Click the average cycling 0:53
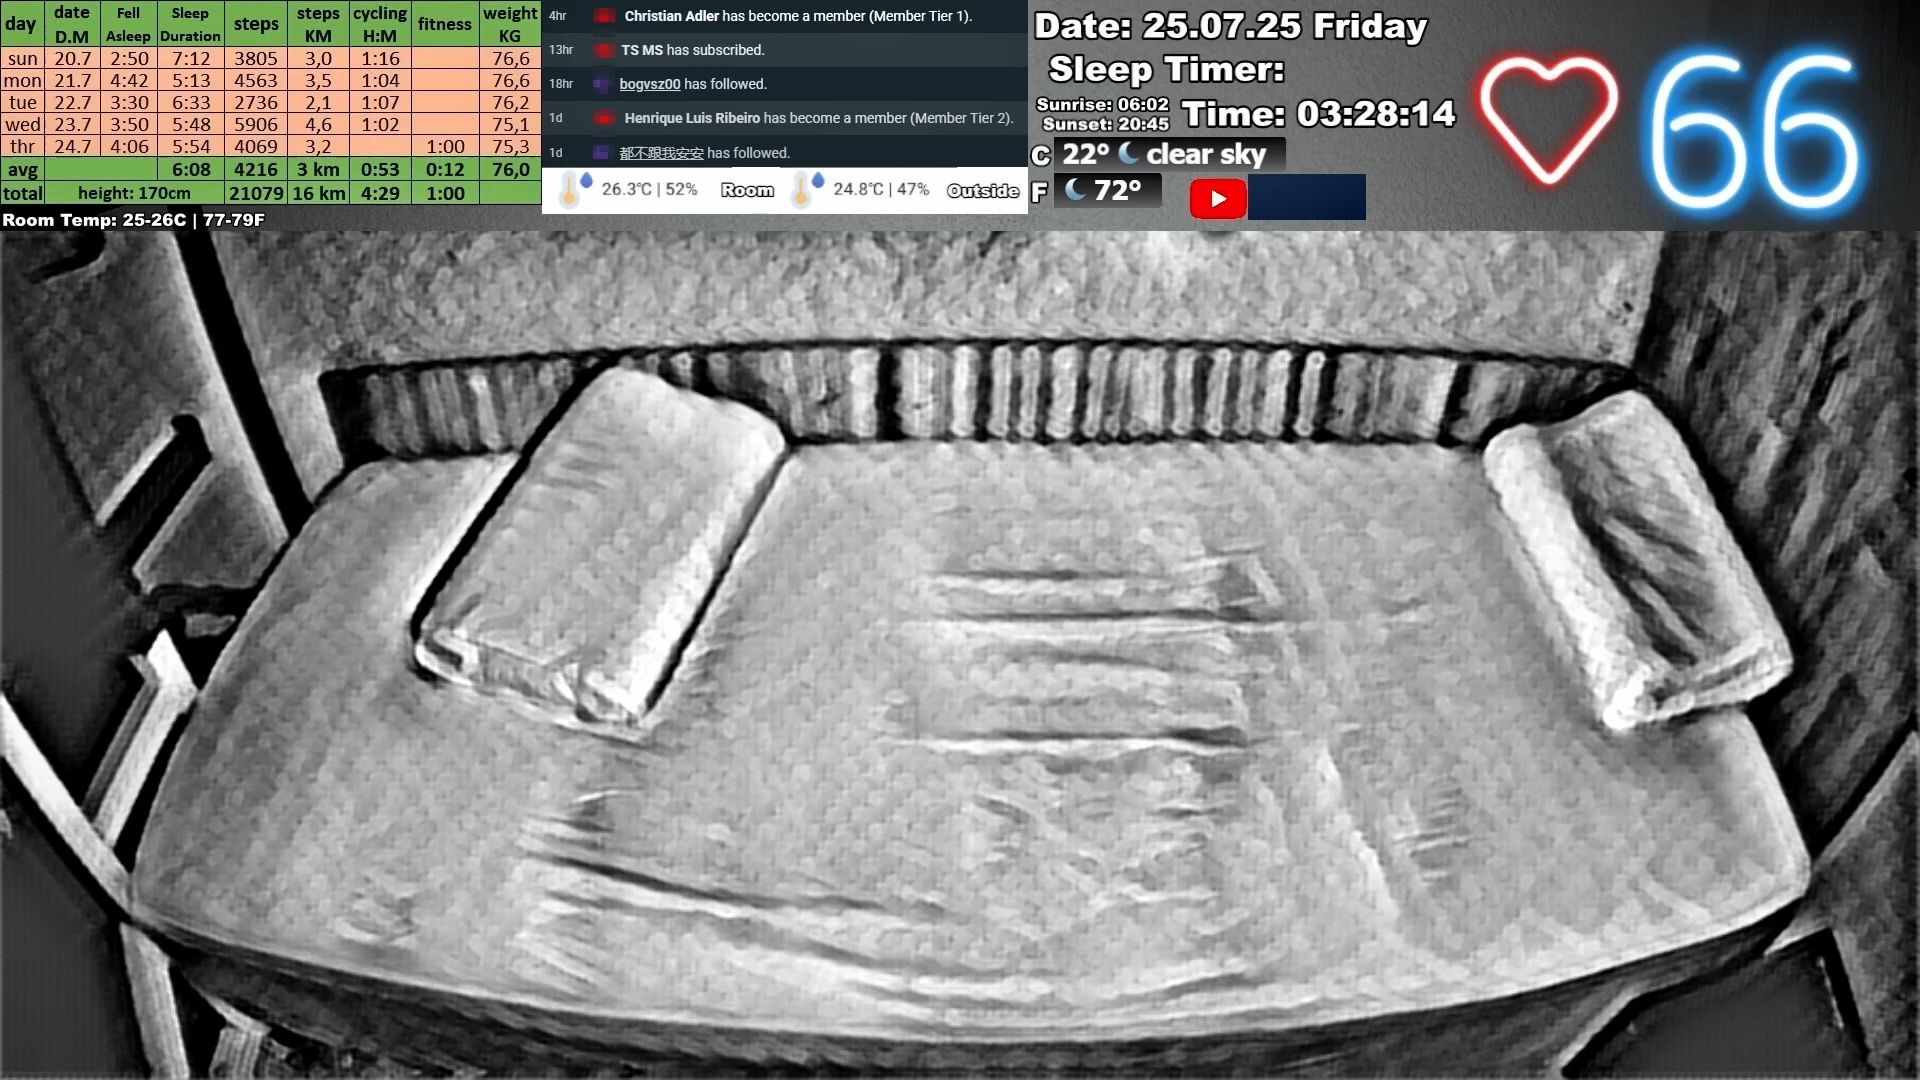 click(380, 169)
